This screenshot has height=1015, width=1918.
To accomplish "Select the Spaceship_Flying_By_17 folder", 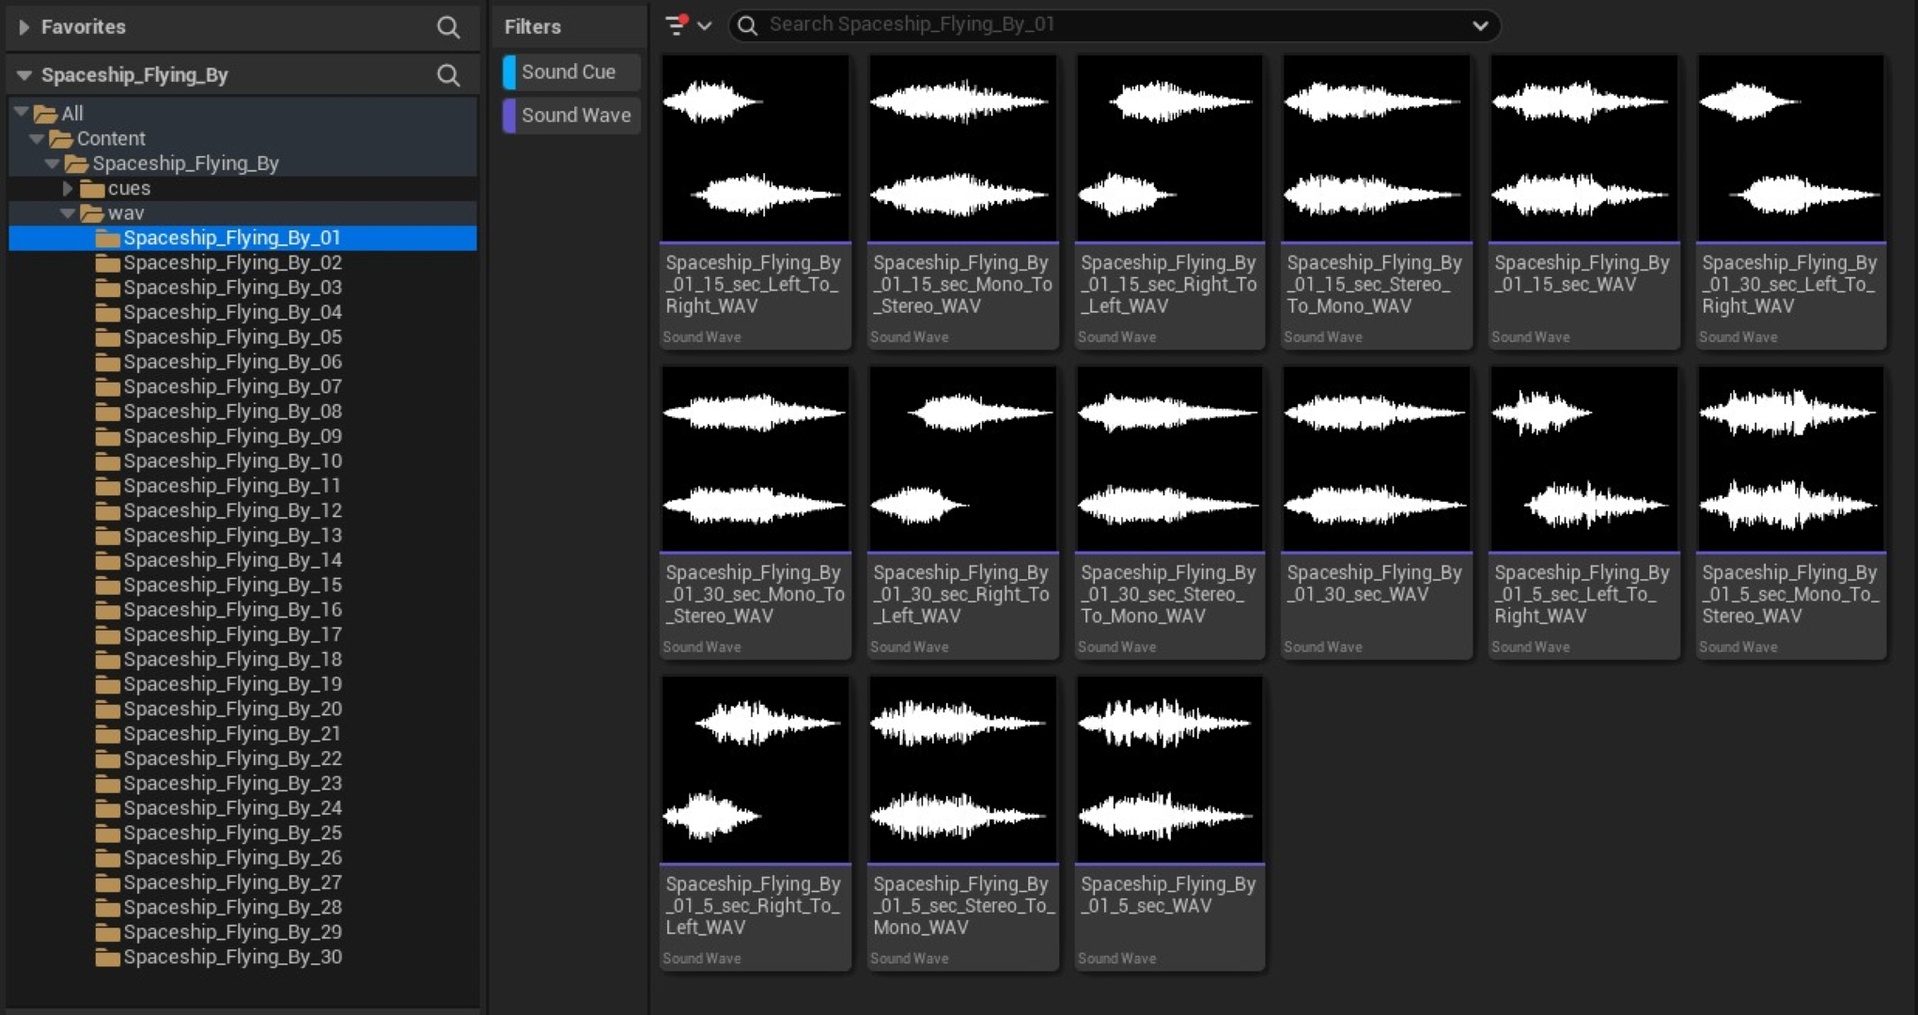I will pyautogui.click(x=242, y=635).
